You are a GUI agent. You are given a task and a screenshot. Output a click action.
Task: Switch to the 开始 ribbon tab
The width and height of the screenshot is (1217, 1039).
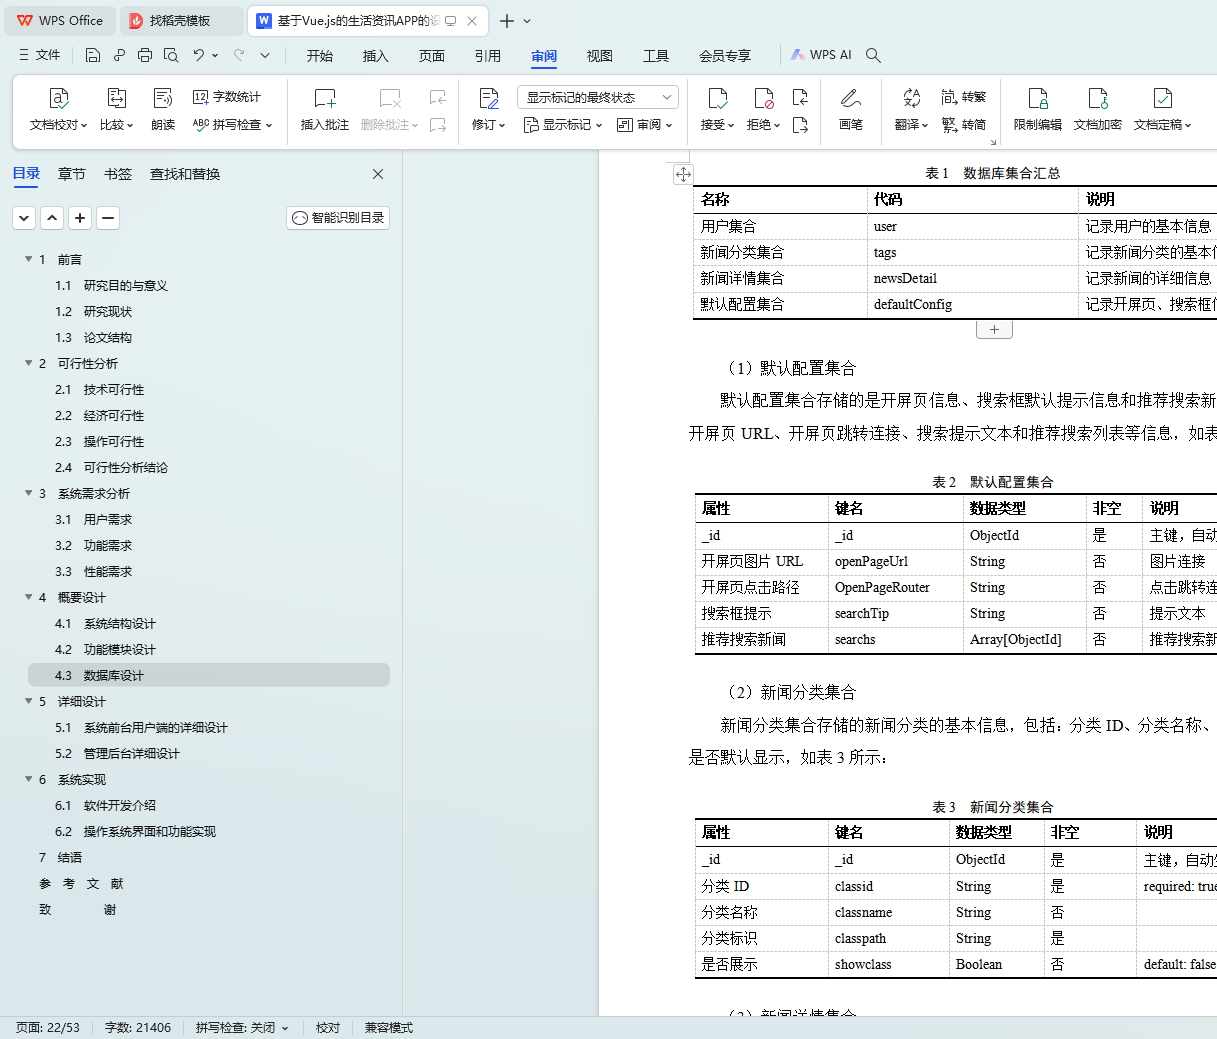click(x=320, y=56)
